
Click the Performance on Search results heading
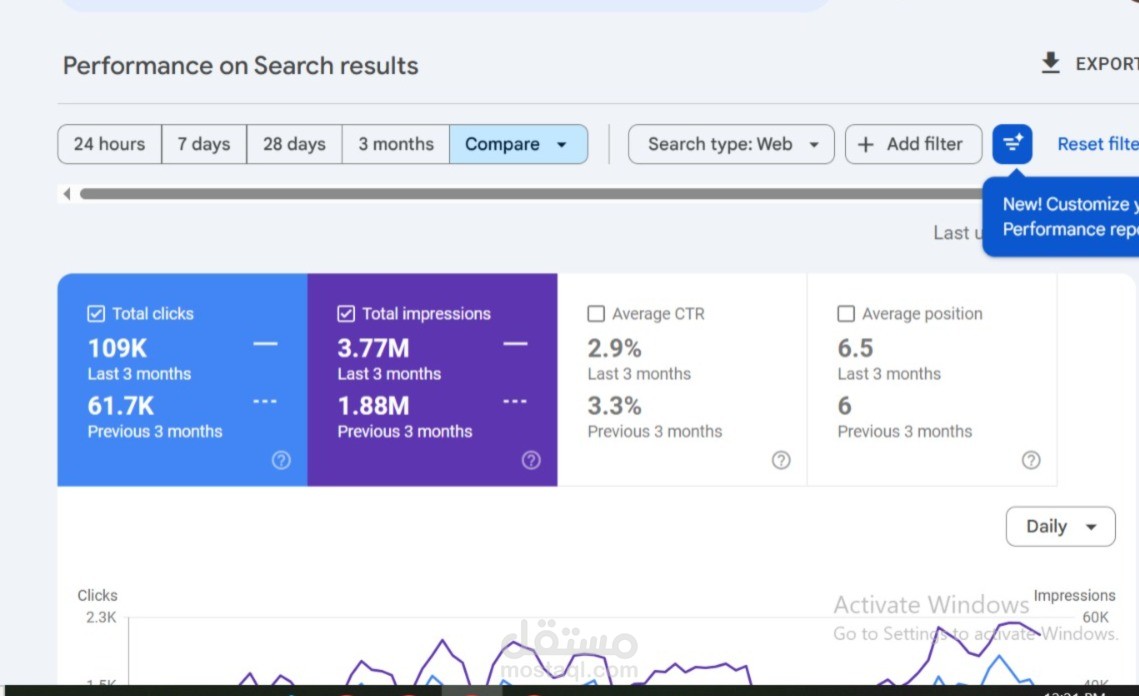tap(240, 65)
